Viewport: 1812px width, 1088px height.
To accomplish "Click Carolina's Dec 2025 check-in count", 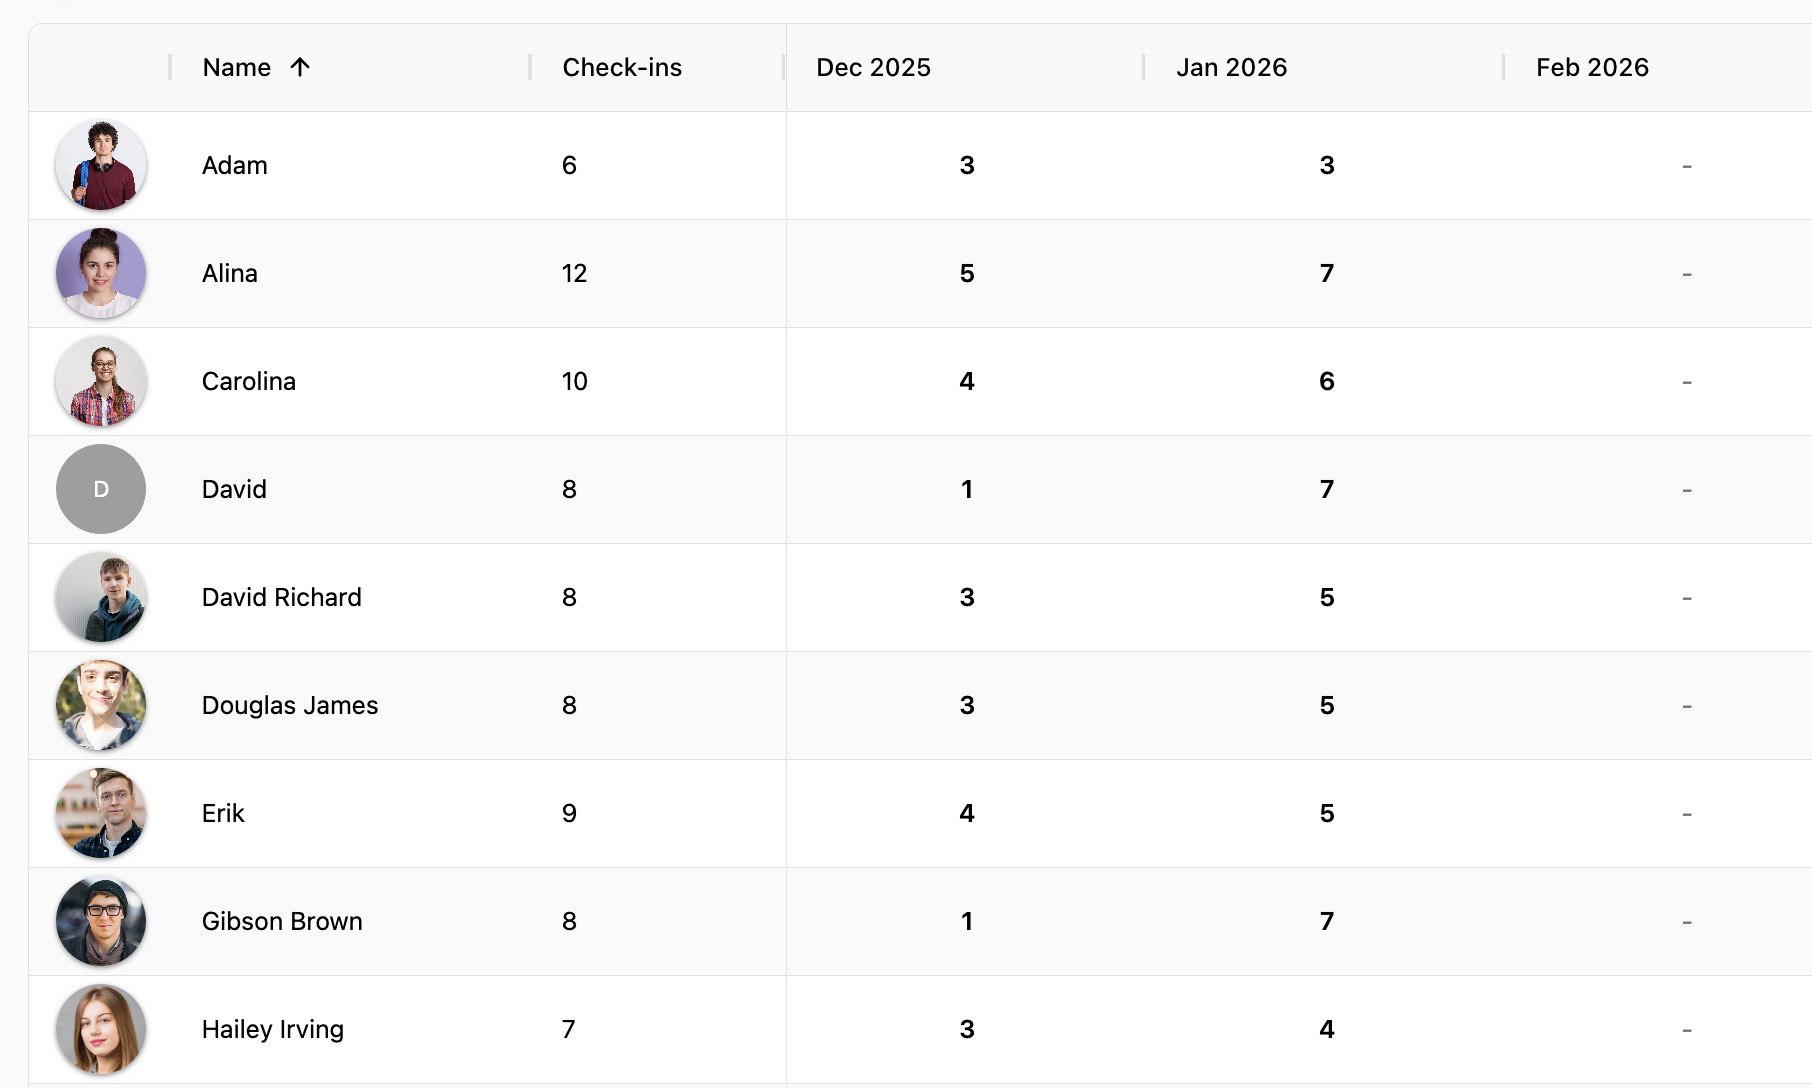I will pos(967,381).
